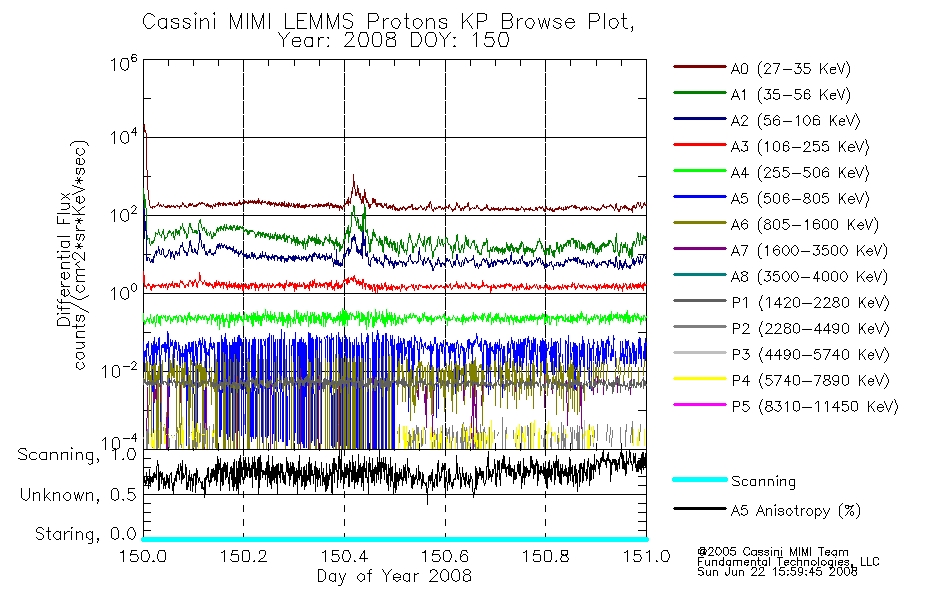
Task: Click the A5 (506-805 KeV) blue legend swatch
Action: coord(700,197)
